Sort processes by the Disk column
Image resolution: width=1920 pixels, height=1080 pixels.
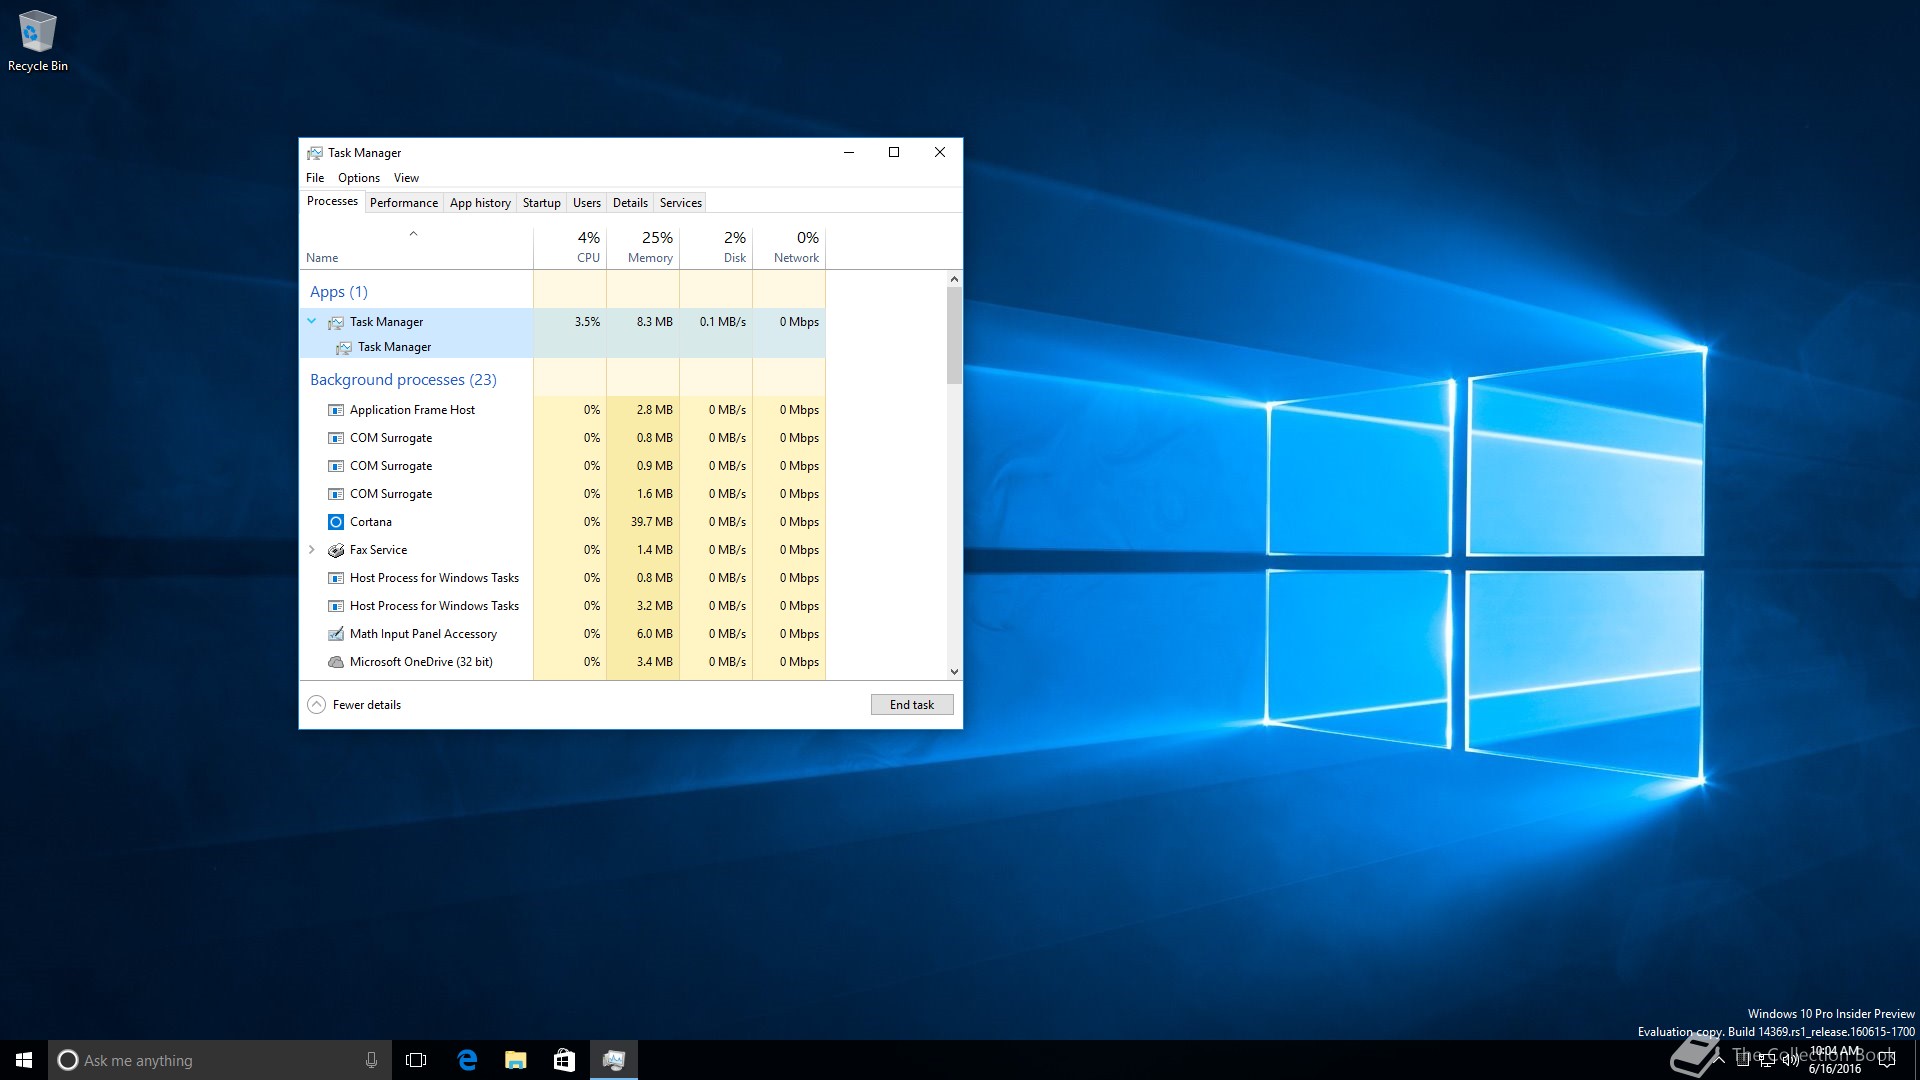716,247
